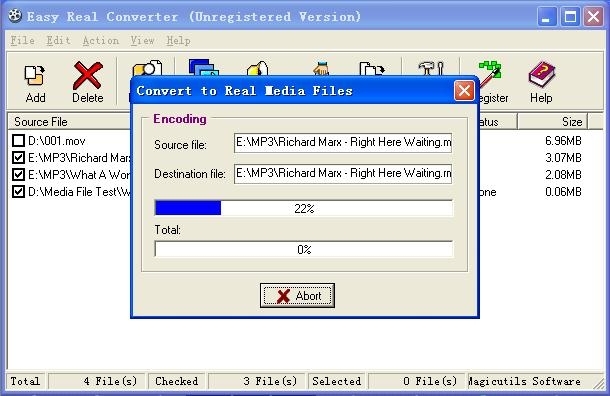Click the stacked blue windows toolbar icon

[204, 67]
